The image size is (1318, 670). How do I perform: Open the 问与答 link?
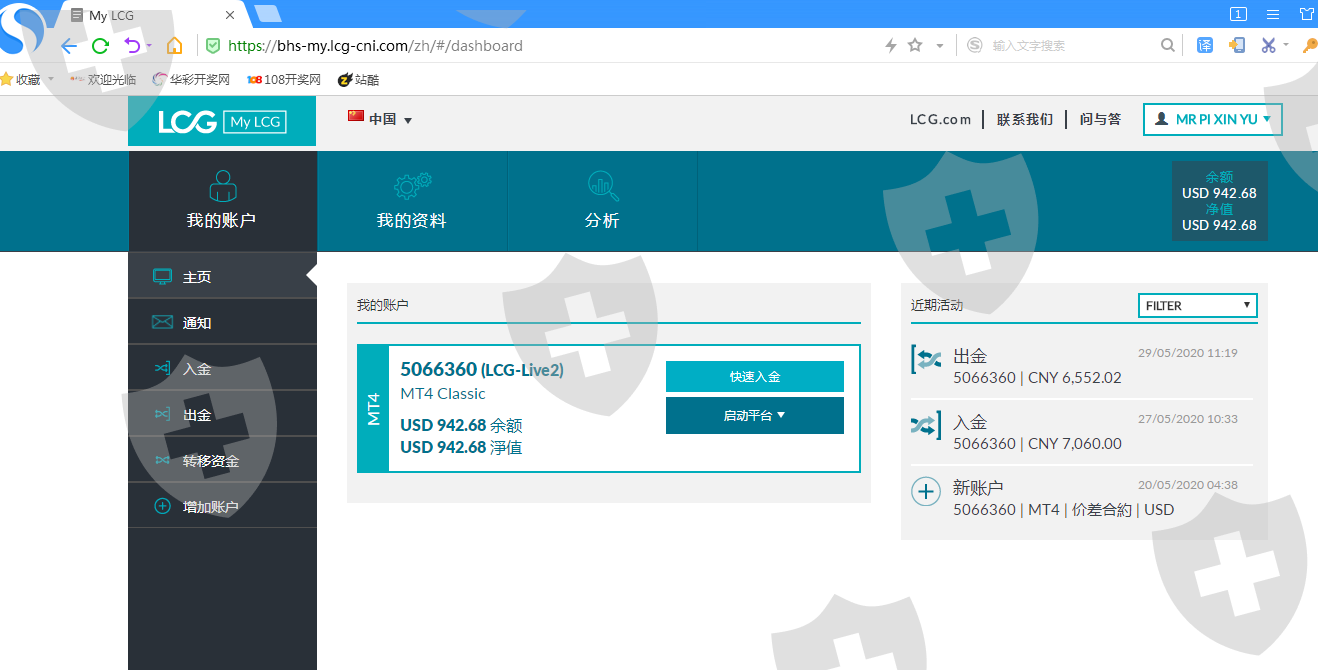1100,119
